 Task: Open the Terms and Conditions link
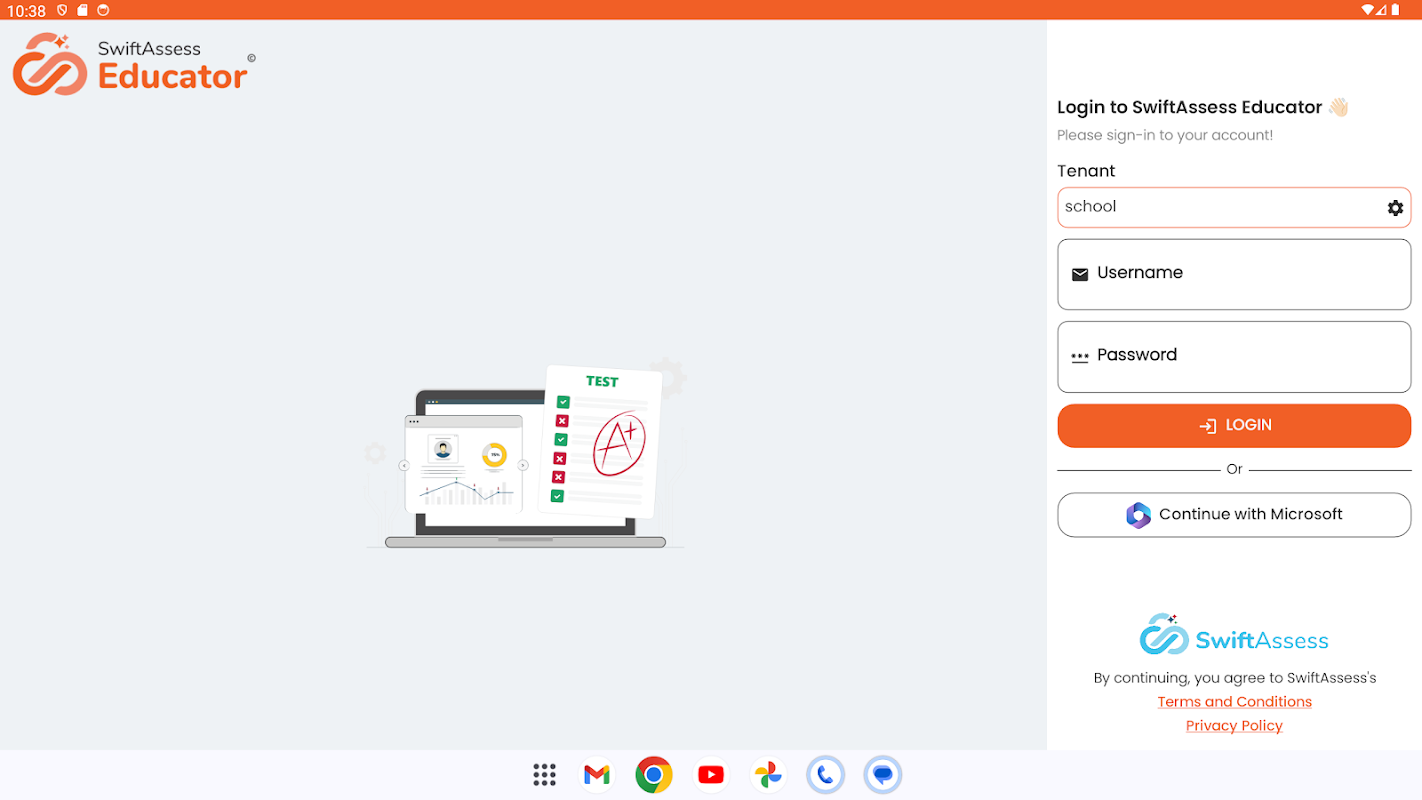tap(1234, 702)
